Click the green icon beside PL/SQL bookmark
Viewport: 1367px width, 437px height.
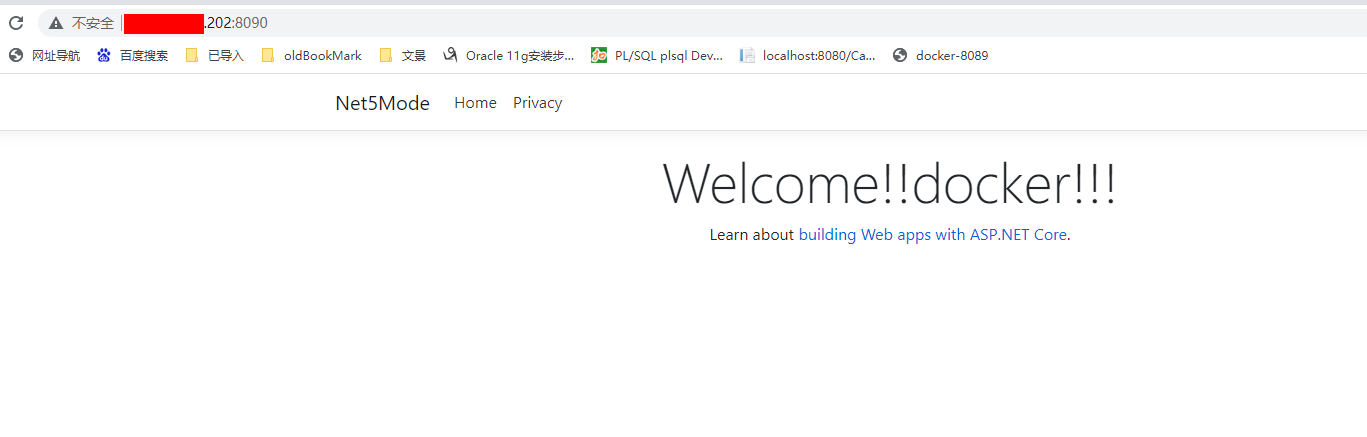599,56
